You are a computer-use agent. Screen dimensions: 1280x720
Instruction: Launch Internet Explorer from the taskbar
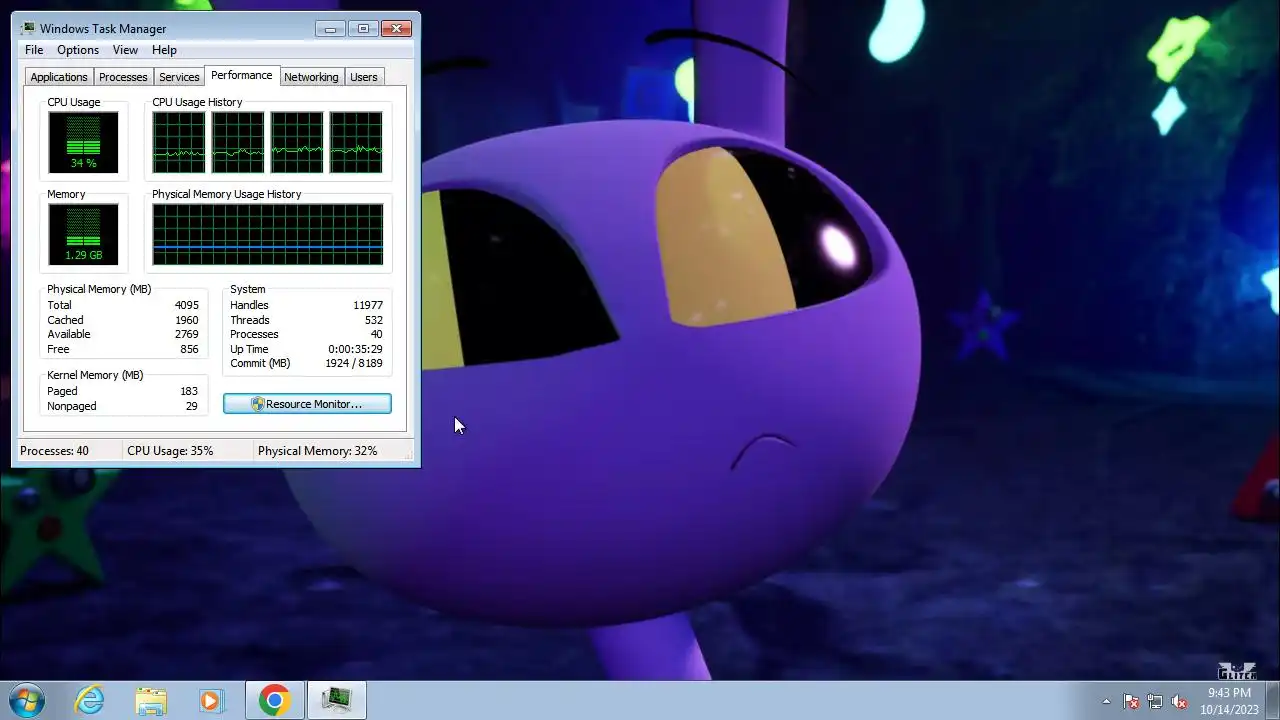(90, 700)
